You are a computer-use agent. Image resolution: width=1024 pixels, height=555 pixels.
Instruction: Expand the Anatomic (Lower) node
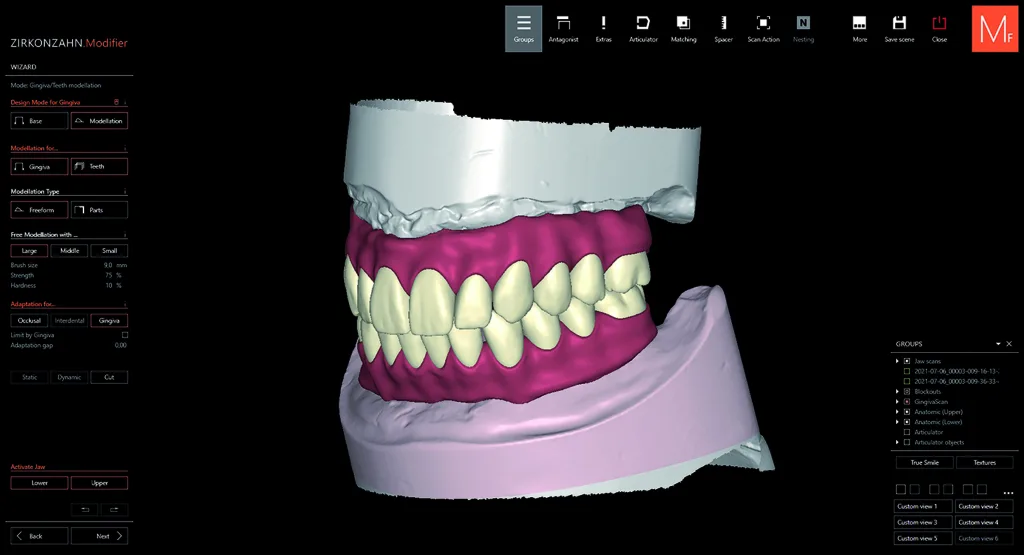897,422
